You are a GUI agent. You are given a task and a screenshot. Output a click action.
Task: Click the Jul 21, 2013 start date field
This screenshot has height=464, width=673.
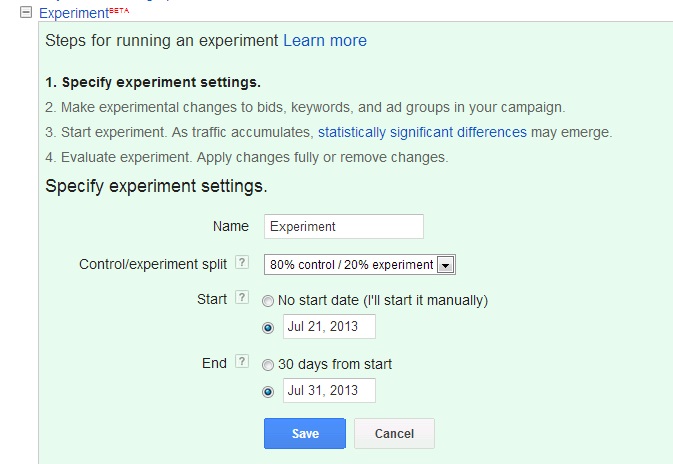point(329,327)
